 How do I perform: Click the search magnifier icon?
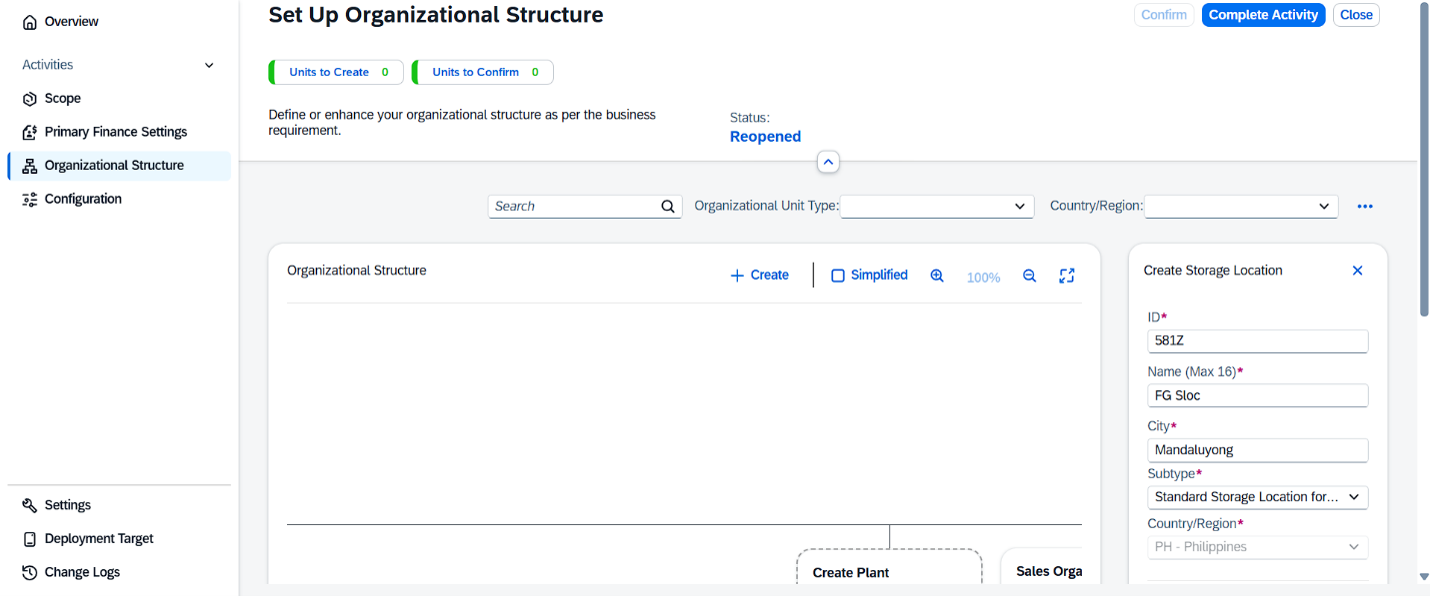coord(668,206)
